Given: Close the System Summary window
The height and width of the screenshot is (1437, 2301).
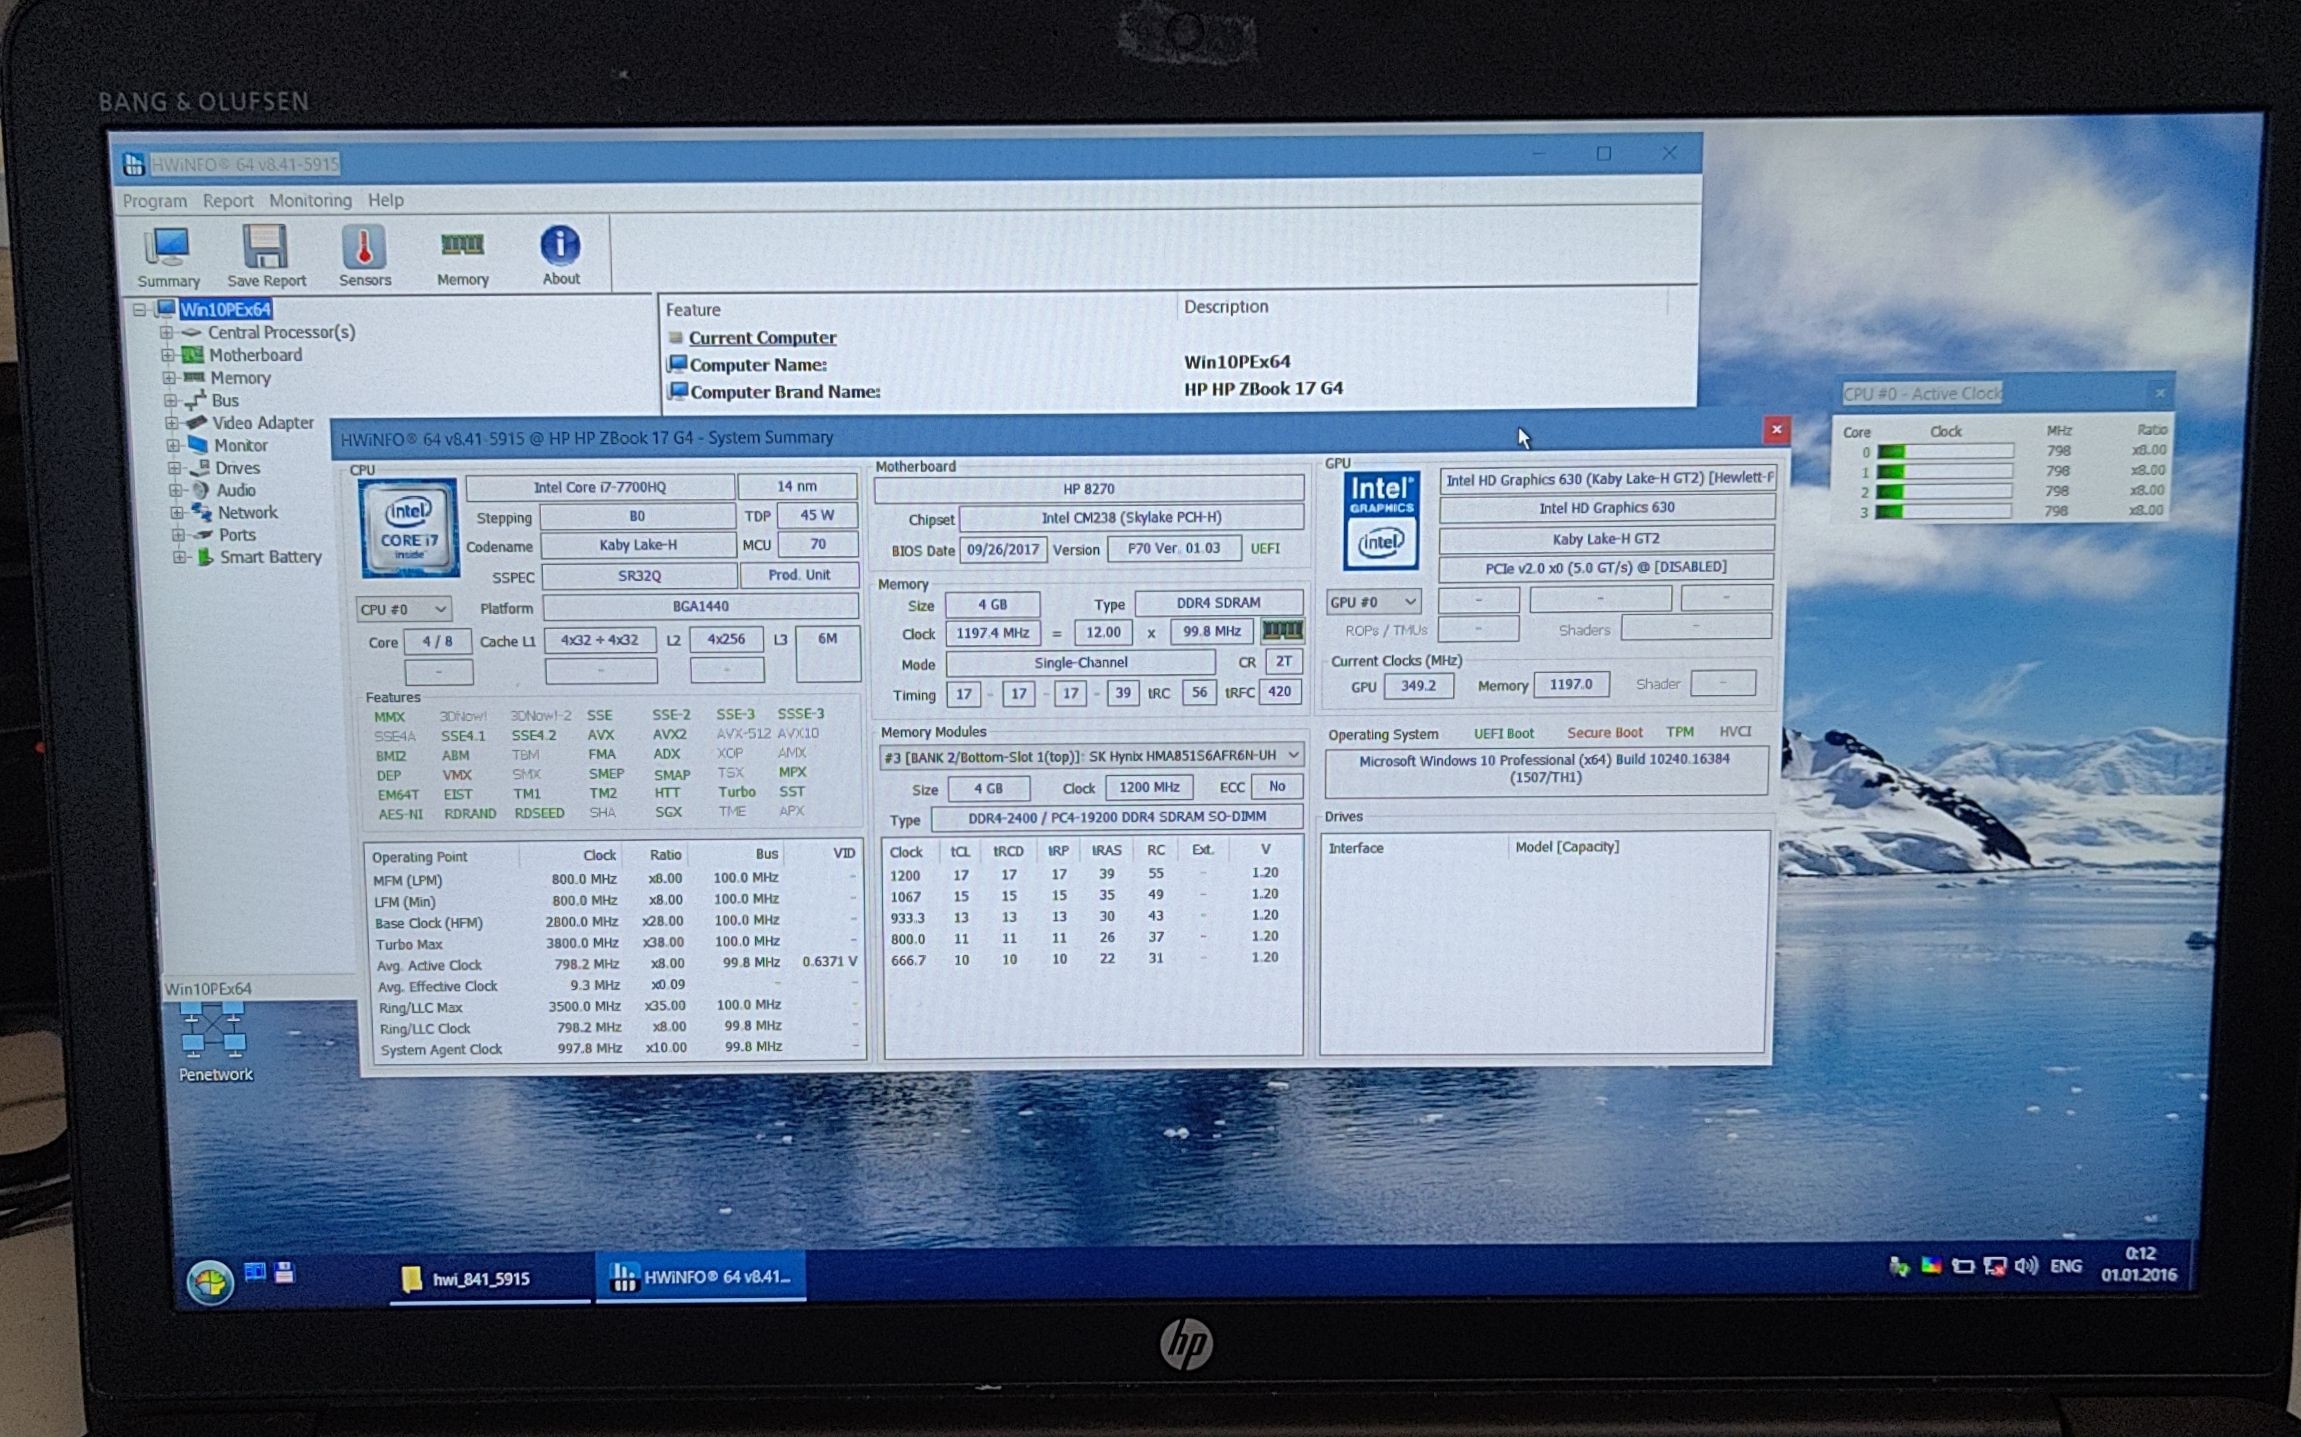Looking at the screenshot, I should tap(1776, 431).
